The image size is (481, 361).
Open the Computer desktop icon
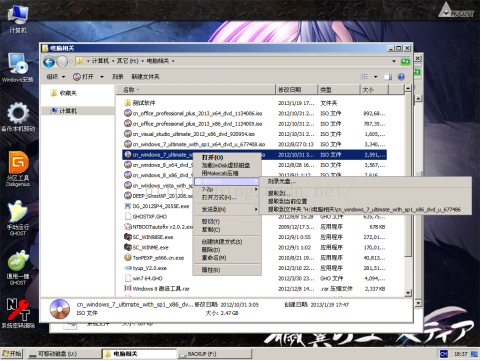pos(18,19)
